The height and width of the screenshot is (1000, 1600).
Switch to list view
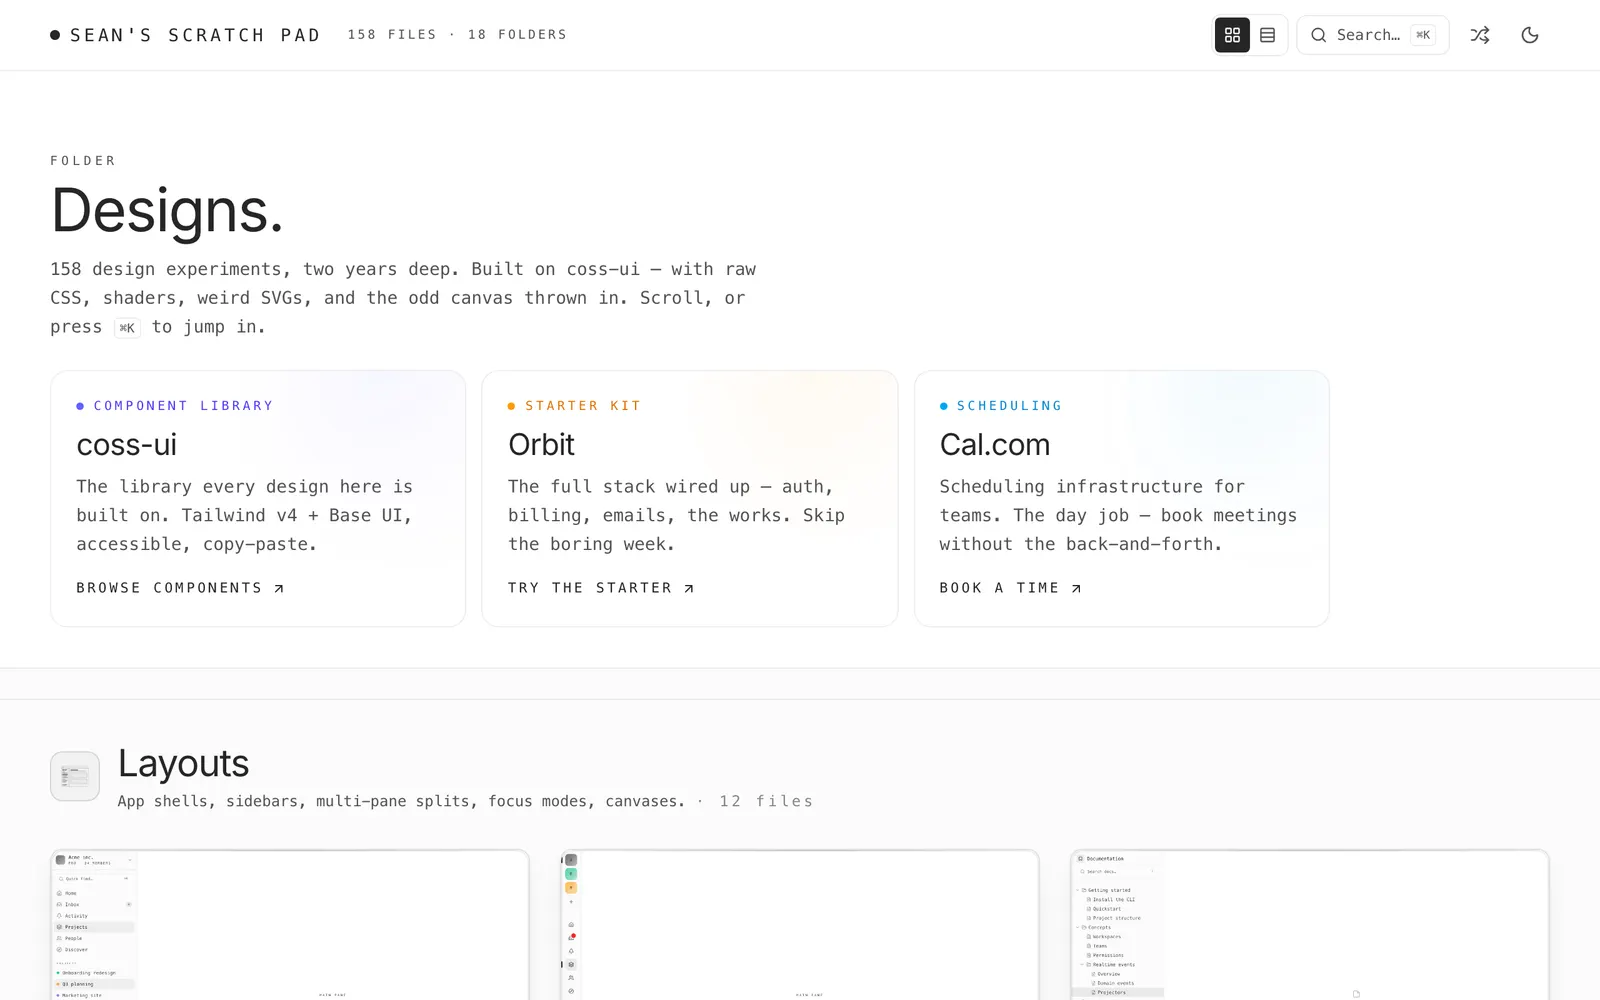tap(1268, 35)
